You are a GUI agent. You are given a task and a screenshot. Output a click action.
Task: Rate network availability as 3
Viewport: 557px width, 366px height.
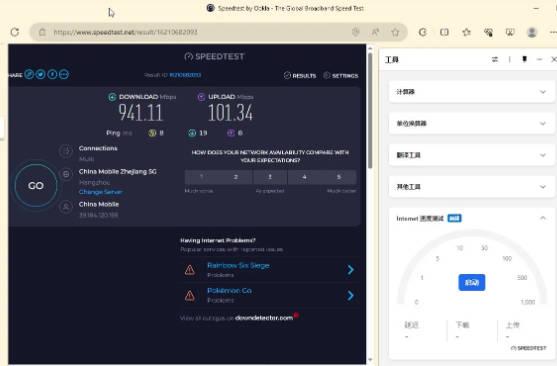coord(270,177)
